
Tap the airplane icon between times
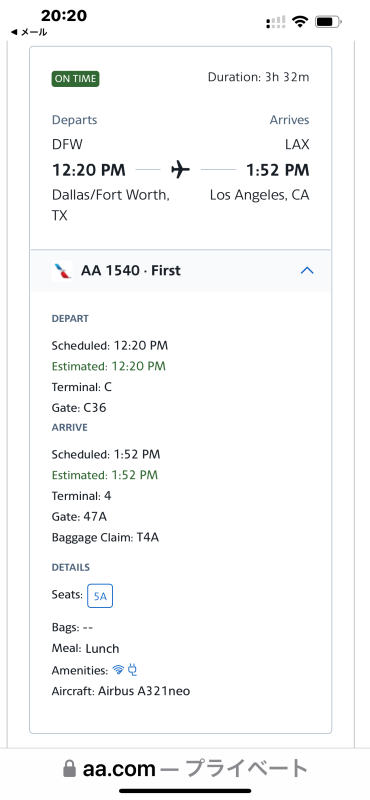point(180,169)
